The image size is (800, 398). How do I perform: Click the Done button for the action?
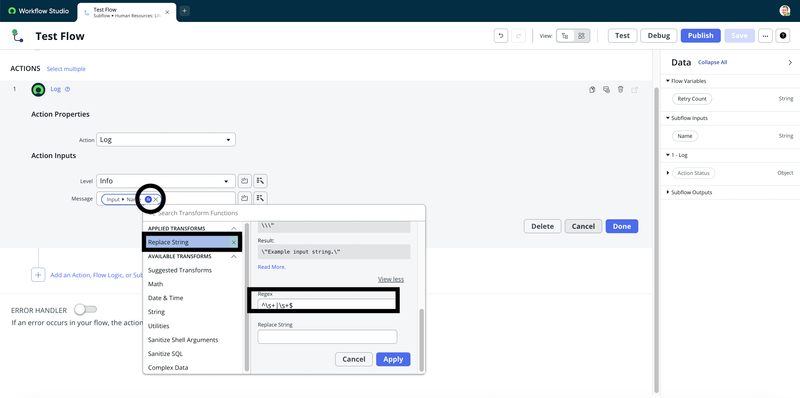point(621,226)
